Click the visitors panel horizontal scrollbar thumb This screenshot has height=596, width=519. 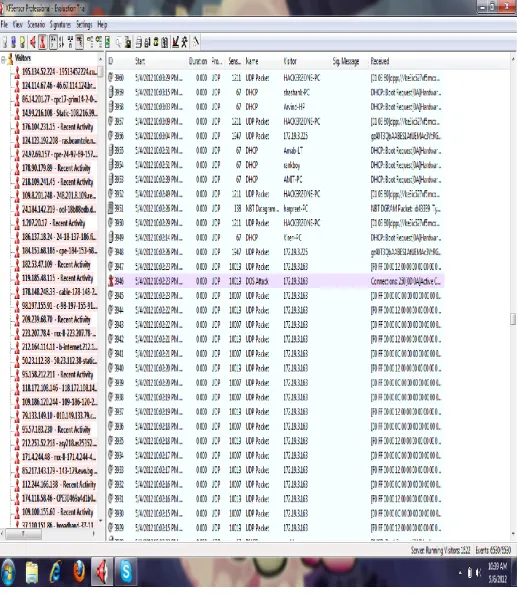coord(24,534)
